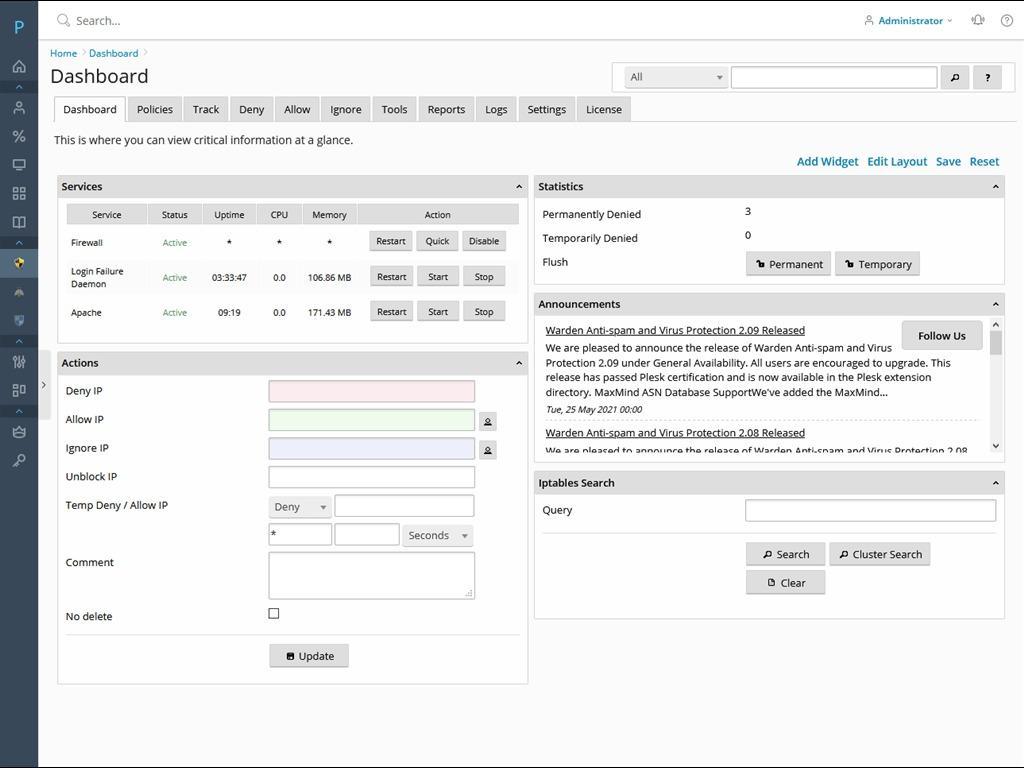Viewport: 1024px width, 768px height.
Task: Click the magnifier button beside top search field
Action: coord(954,77)
